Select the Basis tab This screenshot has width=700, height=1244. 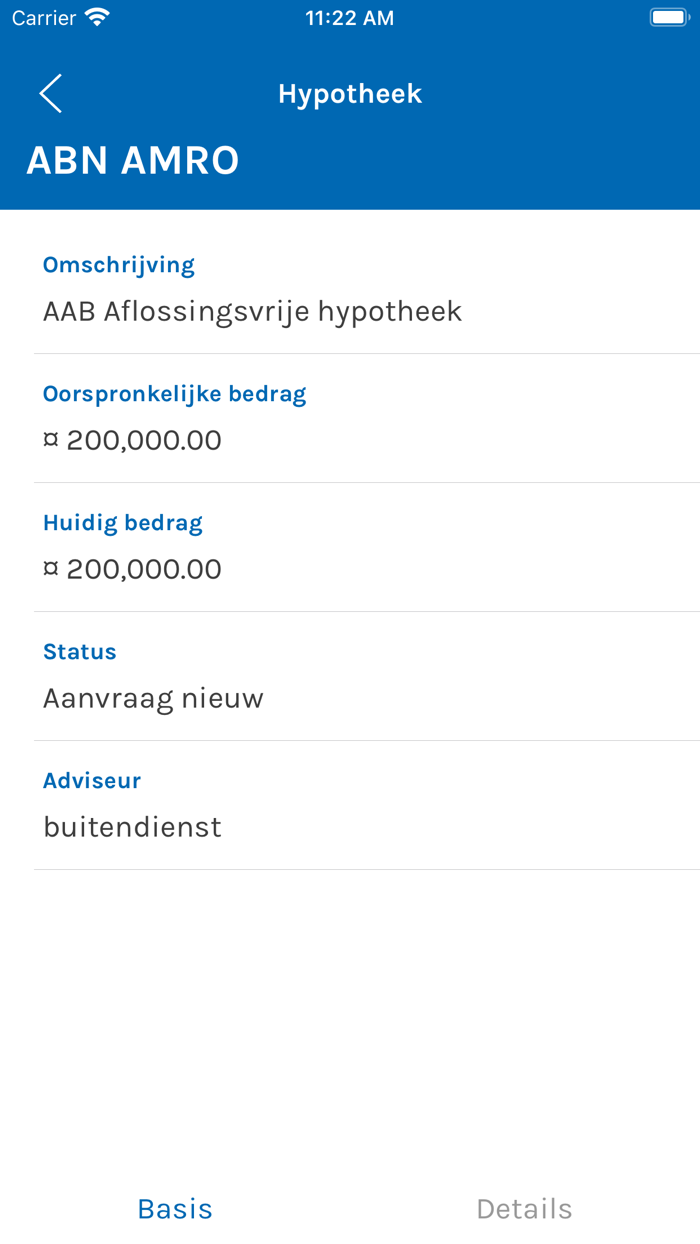pyautogui.click(x=174, y=1208)
